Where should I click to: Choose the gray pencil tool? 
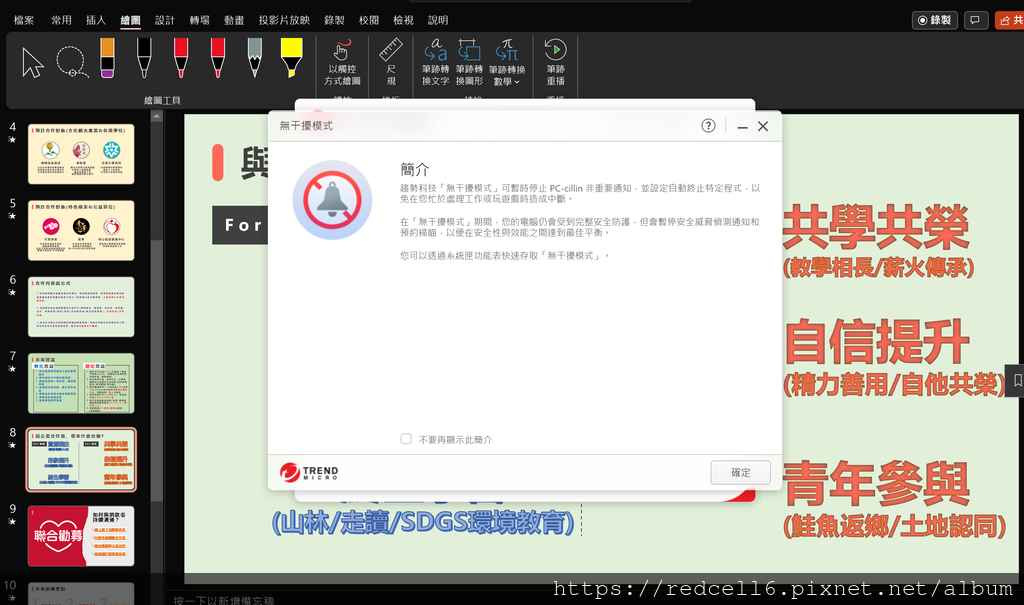tap(255, 58)
